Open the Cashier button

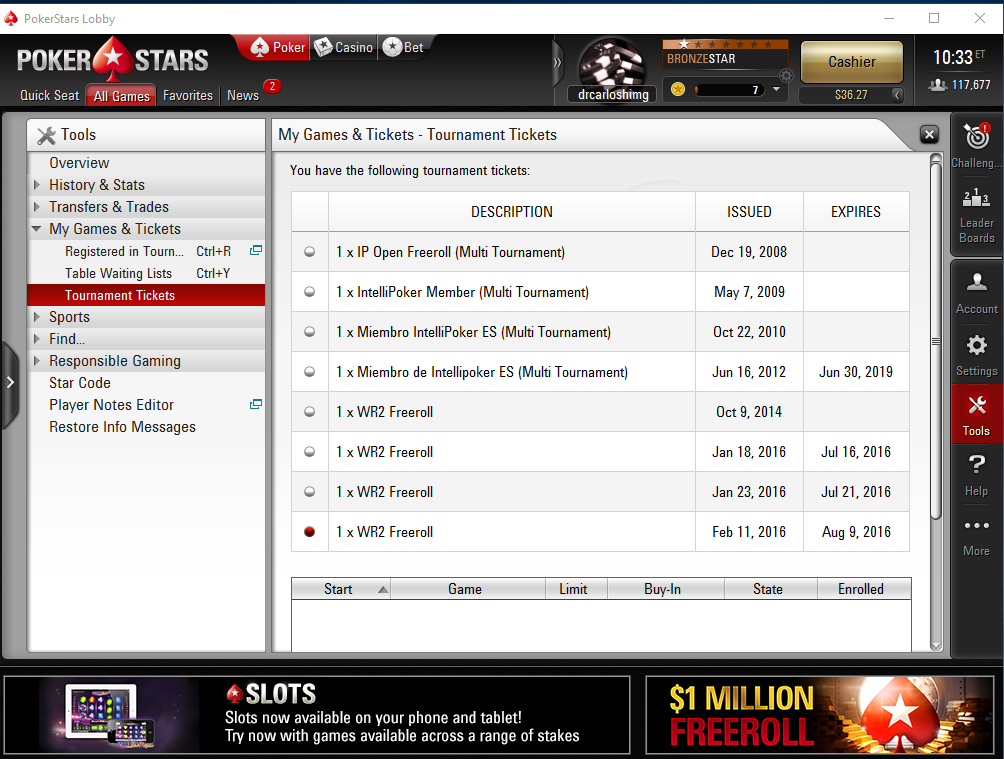(852, 62)
